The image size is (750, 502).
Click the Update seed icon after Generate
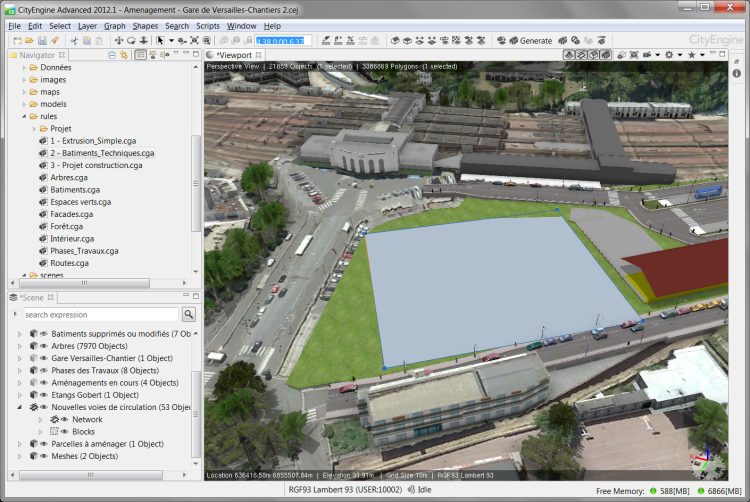coord(563,41)
